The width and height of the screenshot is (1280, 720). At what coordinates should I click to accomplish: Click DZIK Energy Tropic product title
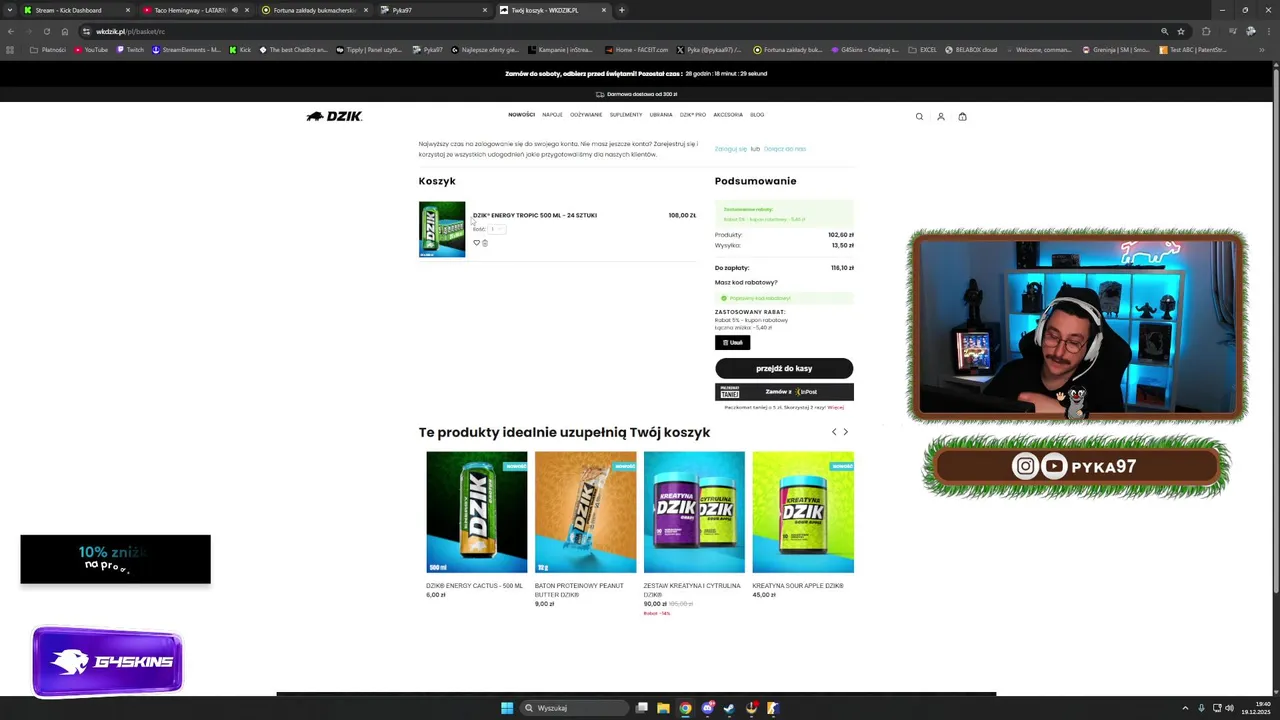pos(535,215)
